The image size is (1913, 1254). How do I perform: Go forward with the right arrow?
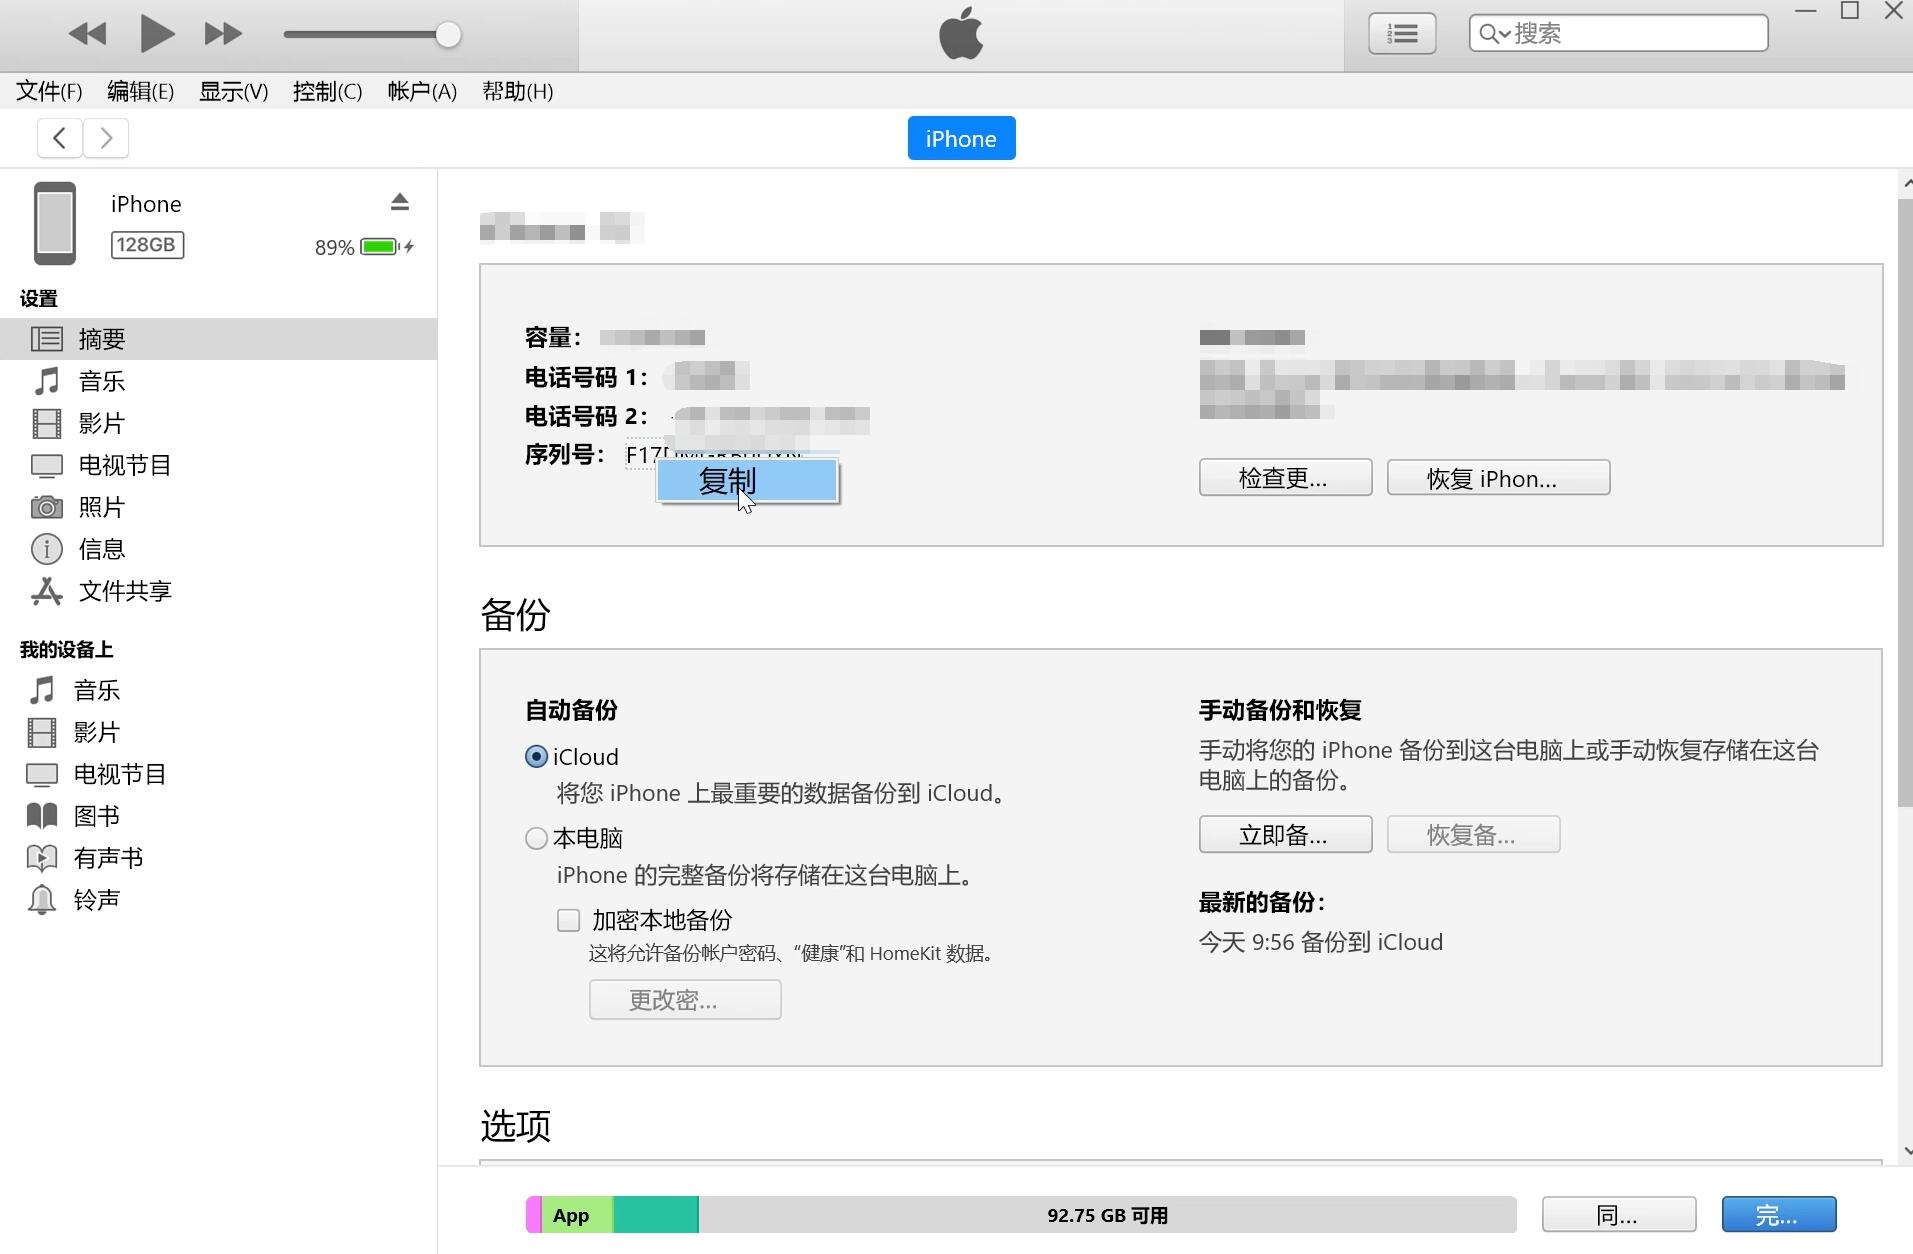pos(106,138)
